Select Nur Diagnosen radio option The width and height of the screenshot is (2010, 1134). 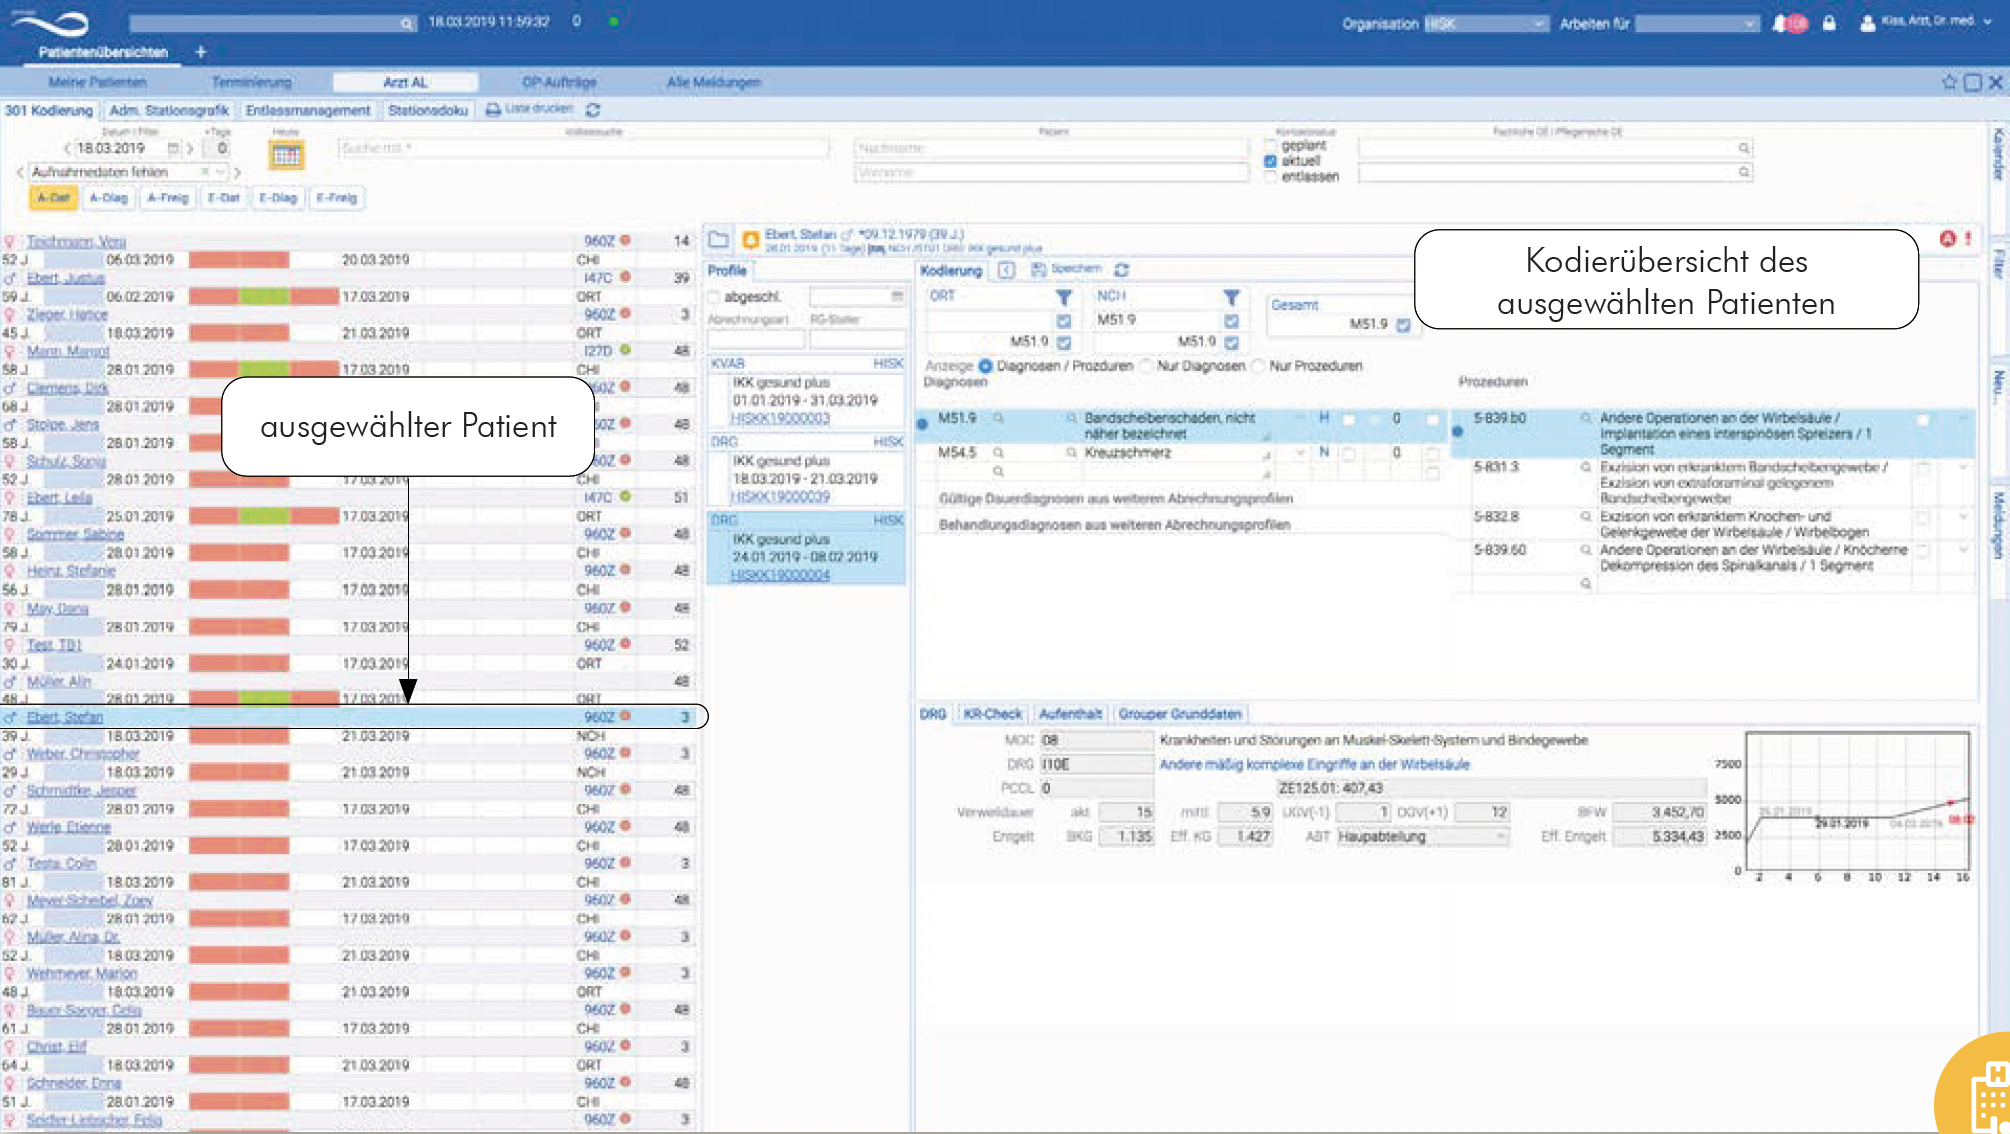(x=1147, y=366)
